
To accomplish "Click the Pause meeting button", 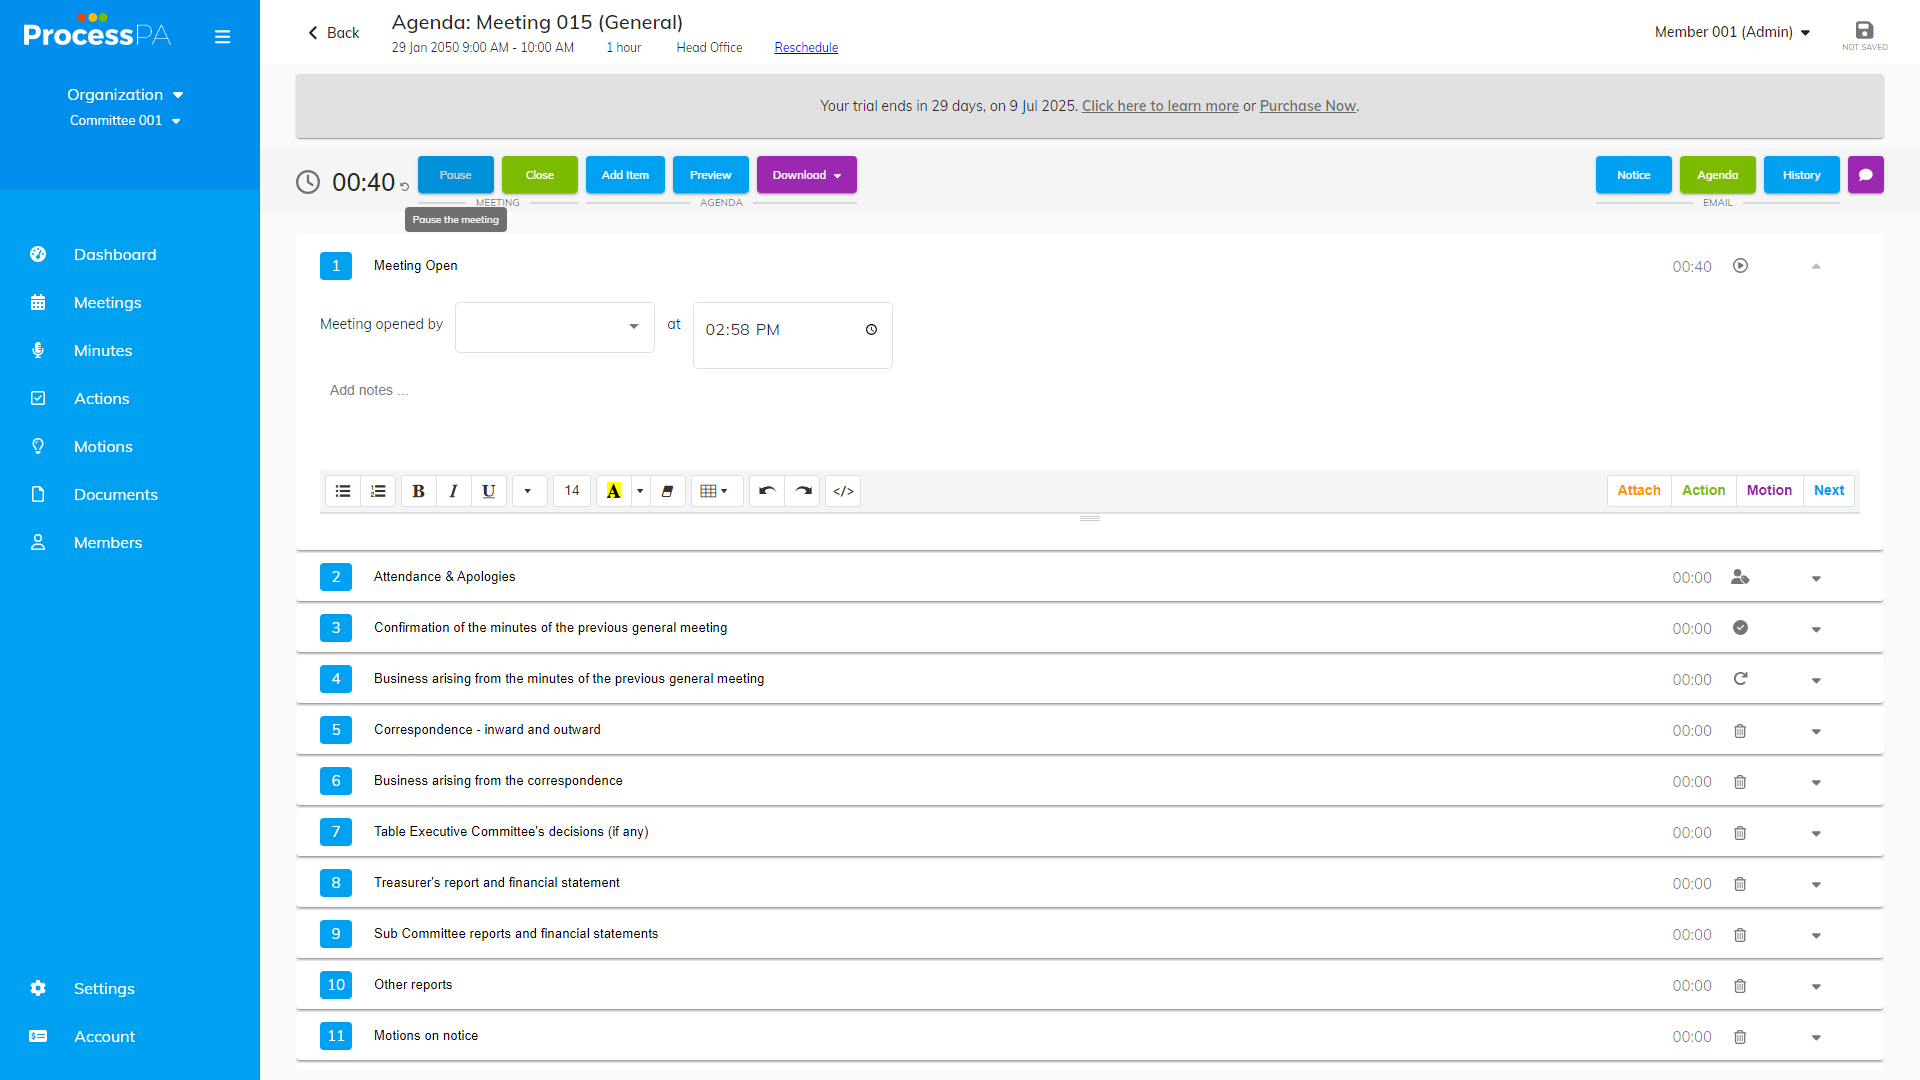I will pos(455,175).
